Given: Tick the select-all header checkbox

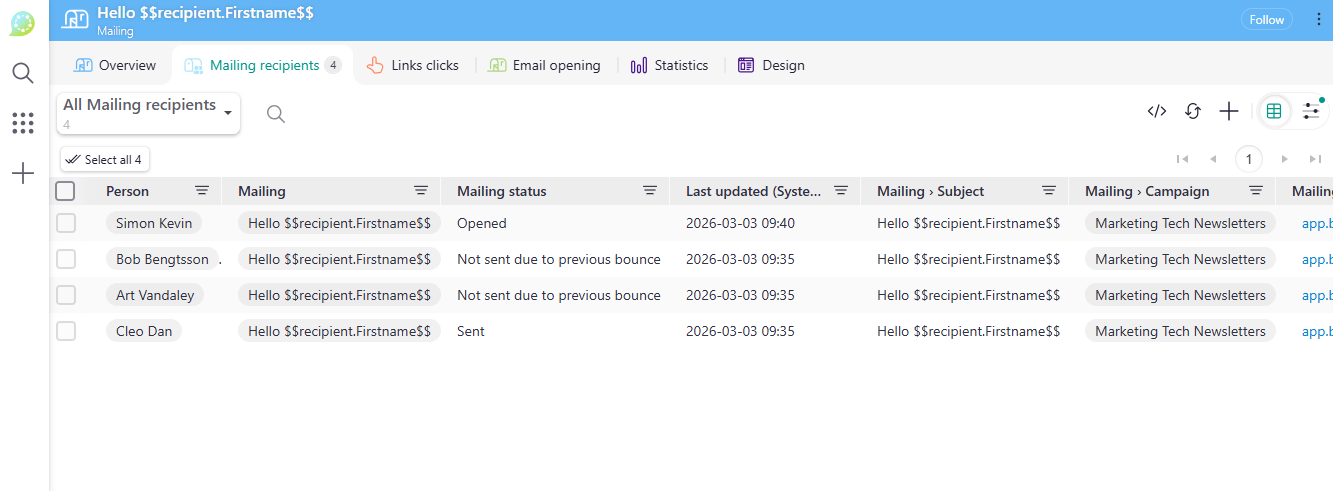Looking at the screenshot, I should (66, 191).
